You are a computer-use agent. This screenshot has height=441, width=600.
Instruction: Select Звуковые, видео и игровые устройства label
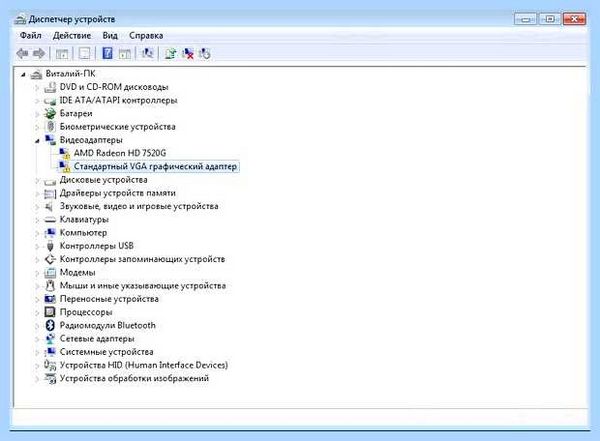(139, 206)
